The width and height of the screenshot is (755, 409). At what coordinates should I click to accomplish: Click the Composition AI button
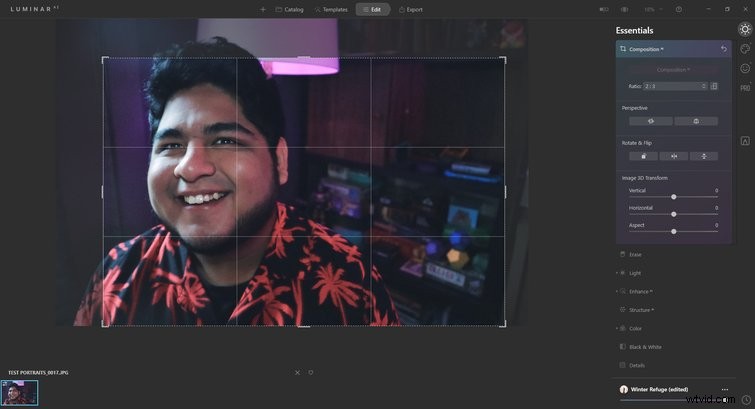click(674, 70)
